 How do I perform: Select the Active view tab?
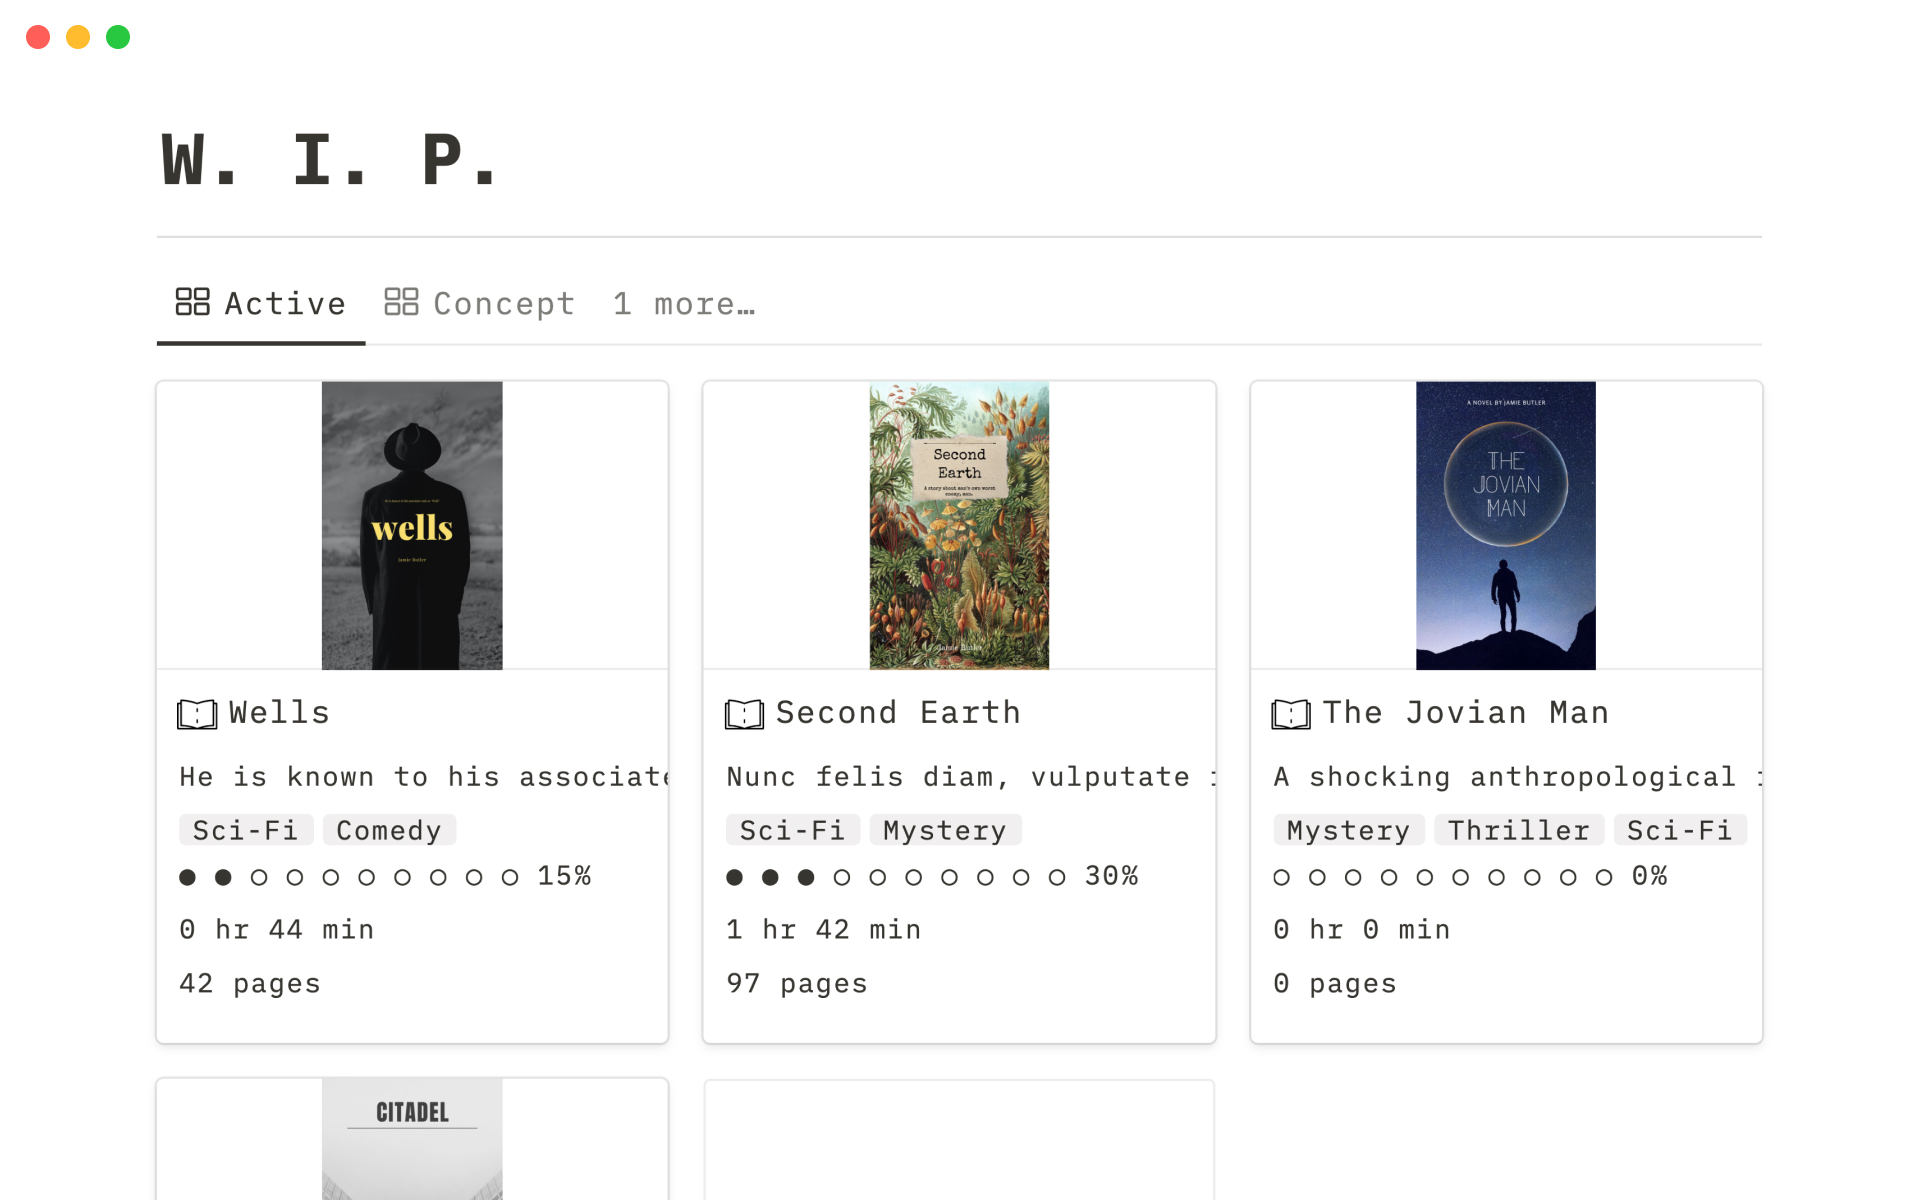click(261, 303)
